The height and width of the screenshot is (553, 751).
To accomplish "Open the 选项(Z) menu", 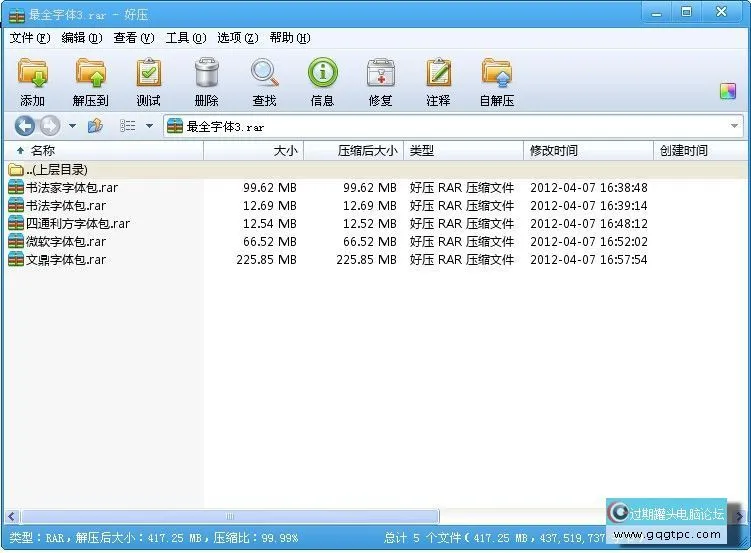I will pos(238,38).
